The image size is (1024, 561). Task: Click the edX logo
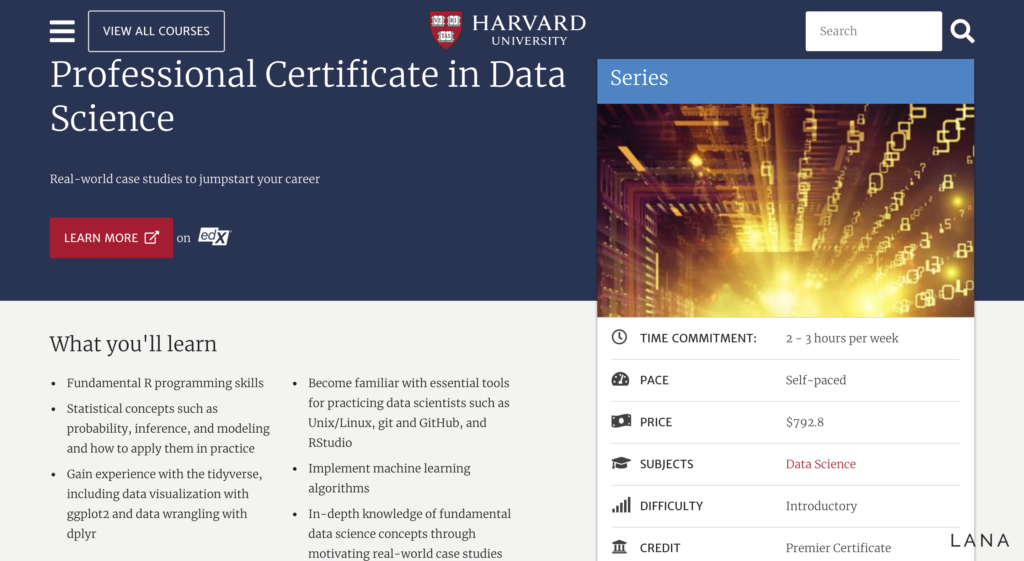tap(214, 236)
